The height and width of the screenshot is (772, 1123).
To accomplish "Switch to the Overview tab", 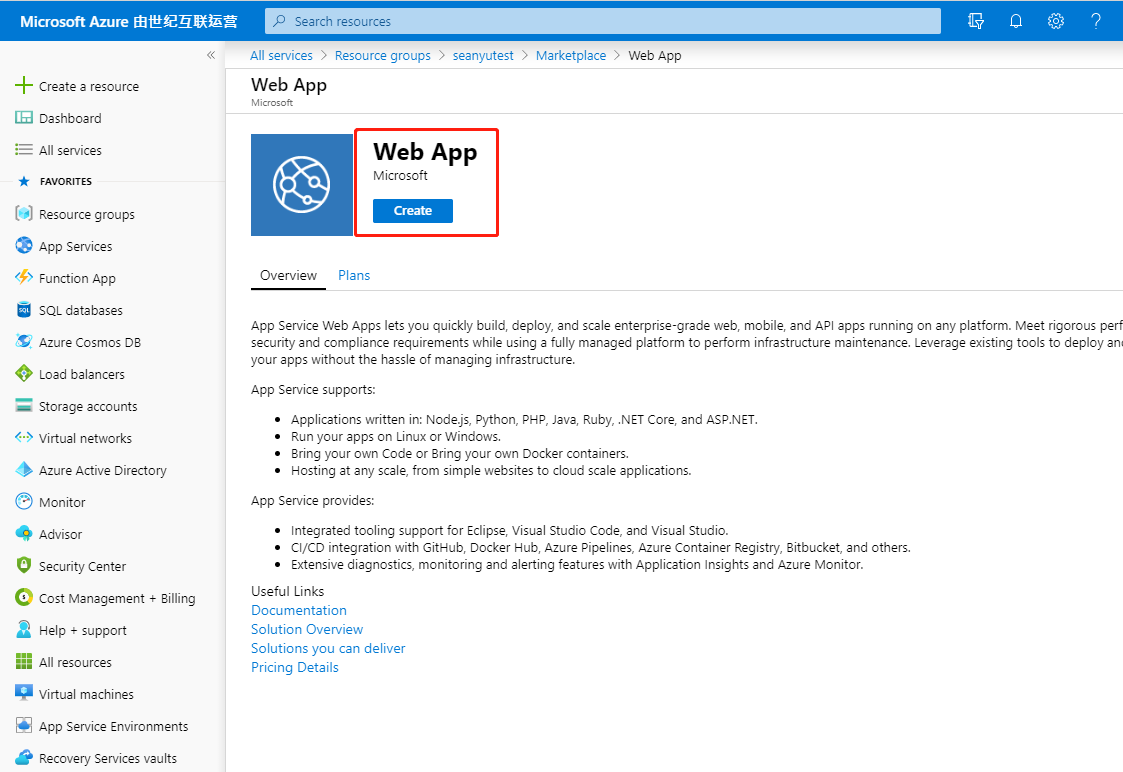I will [x=288, y=276].
